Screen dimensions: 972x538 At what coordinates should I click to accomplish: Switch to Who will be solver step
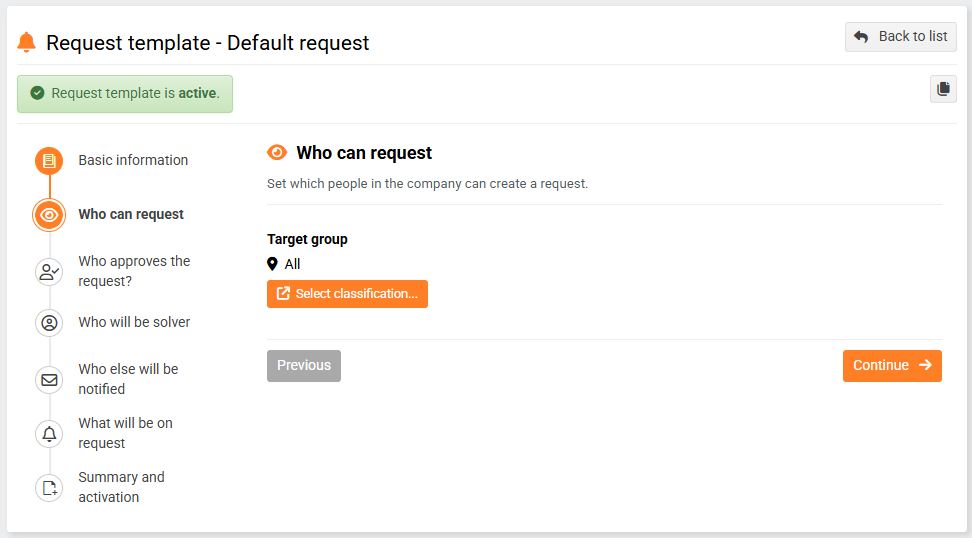(134, 322)
